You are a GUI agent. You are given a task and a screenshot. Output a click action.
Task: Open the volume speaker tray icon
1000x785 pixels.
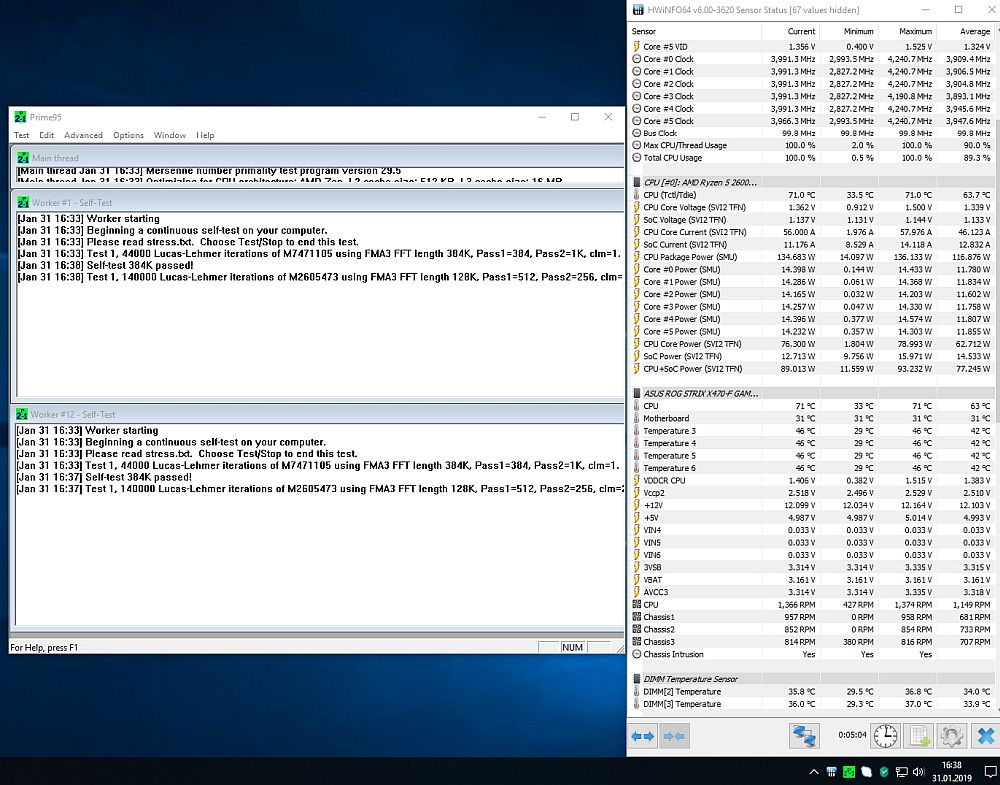(918, 772)
